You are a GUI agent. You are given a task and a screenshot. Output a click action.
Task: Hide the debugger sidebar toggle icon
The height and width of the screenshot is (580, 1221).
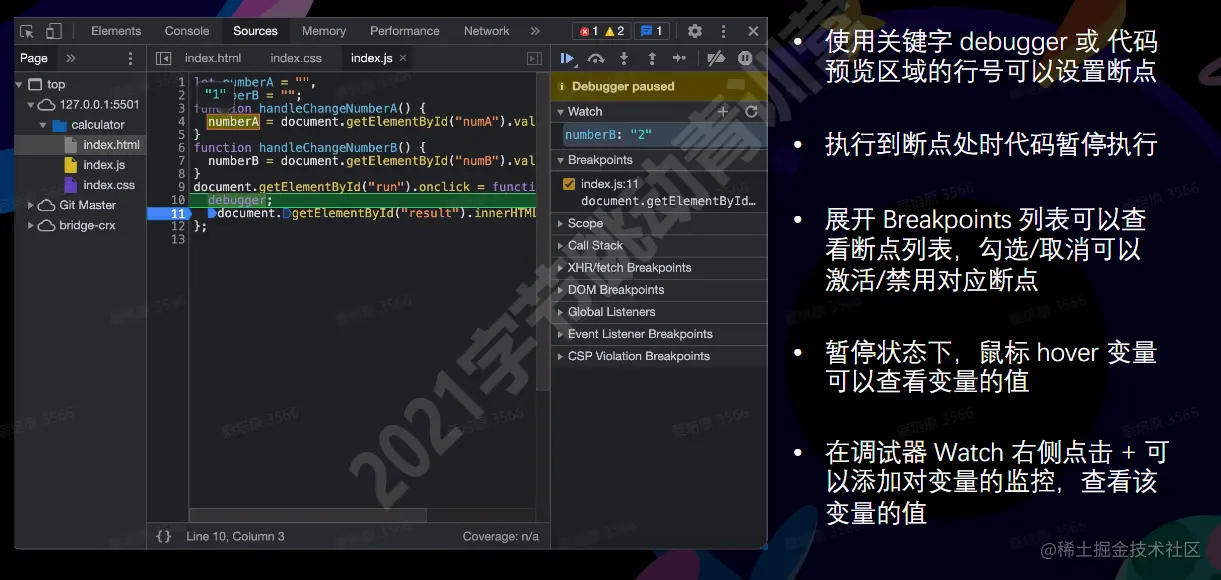point(535,58)
